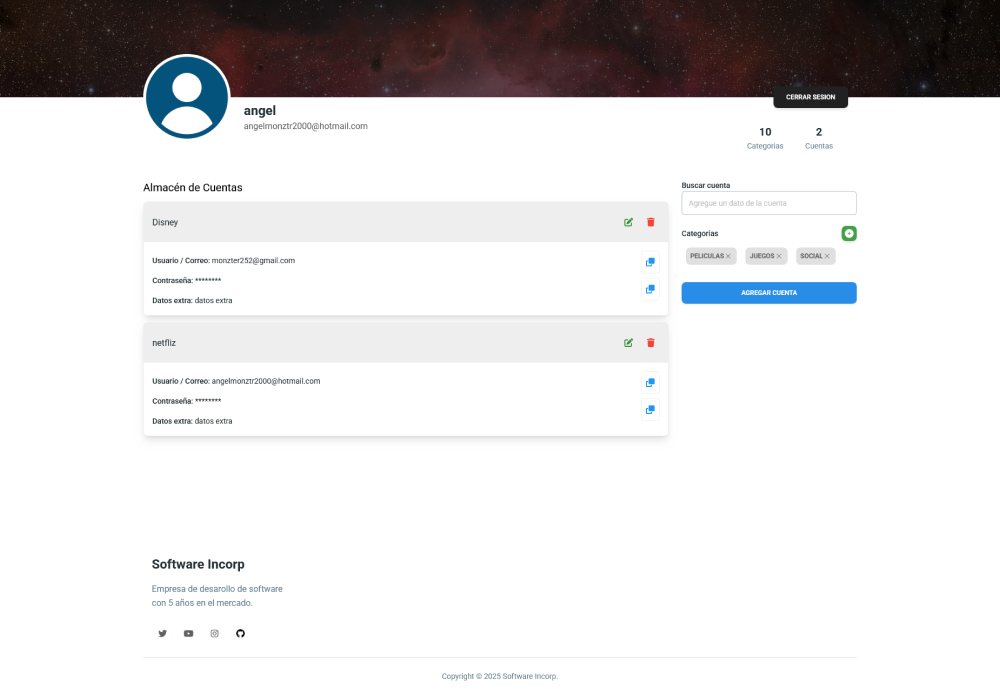Edit the Disney account entry
This screenshot has width=1000, height=700.
[628, 222]
